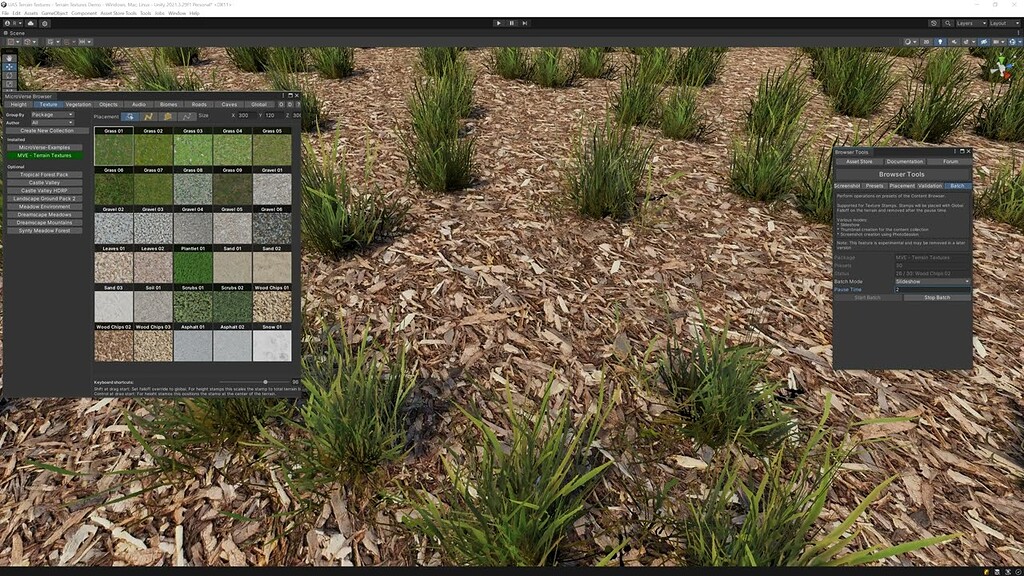Choose the spline placement mode icon
1024x576 pixels.
146,116
